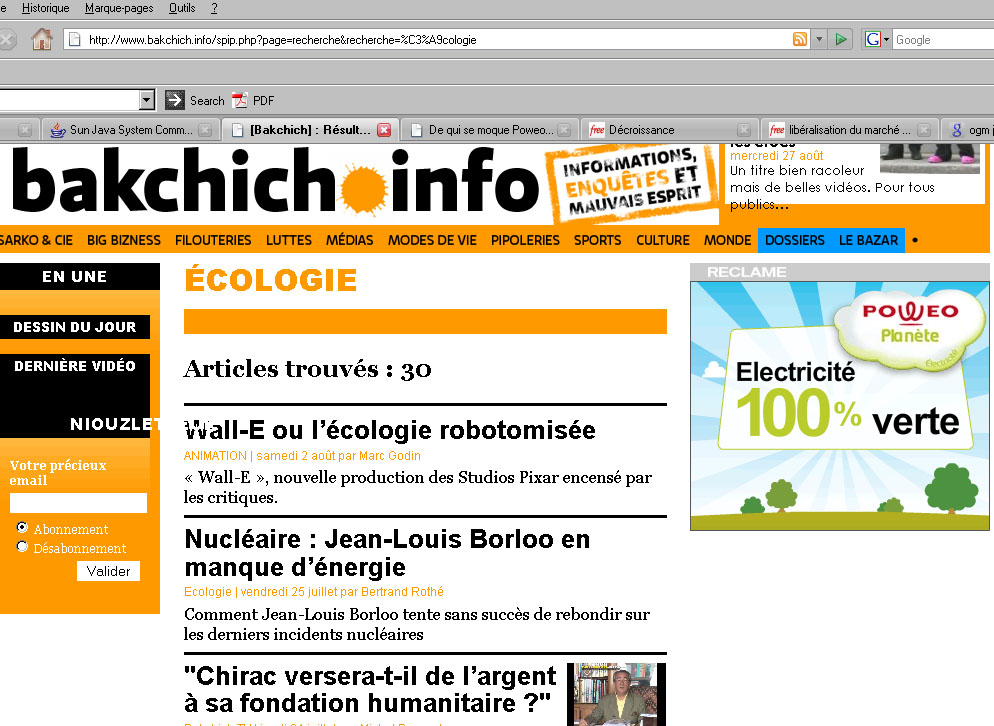Image resolution: width=994 pixels, height=726 pixels.
Task: Click the page icon beside the URL
Action: pyautogui.click(x=75, y=39)
